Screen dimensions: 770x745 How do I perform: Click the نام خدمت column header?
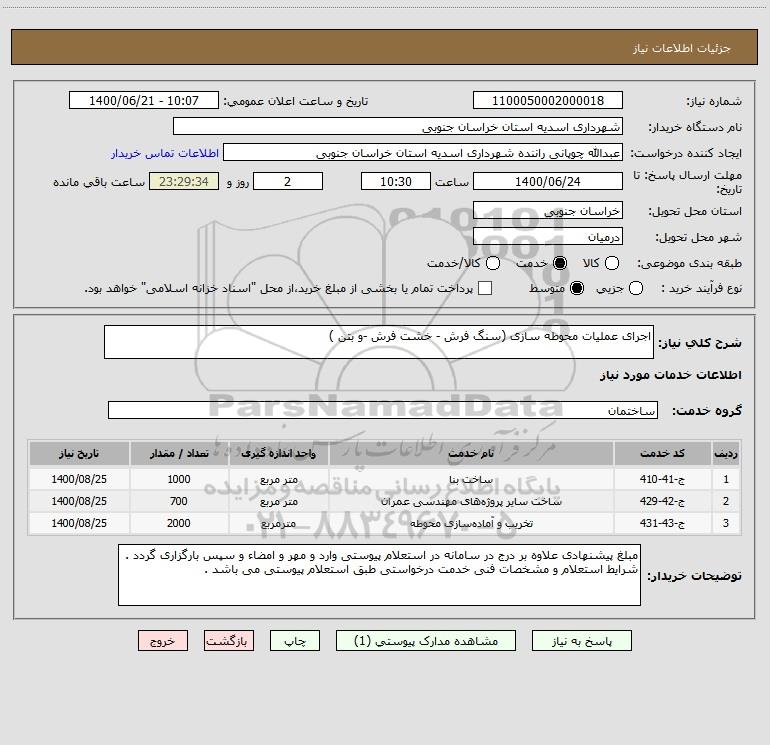pyautogui.click(x=471, y=453)
